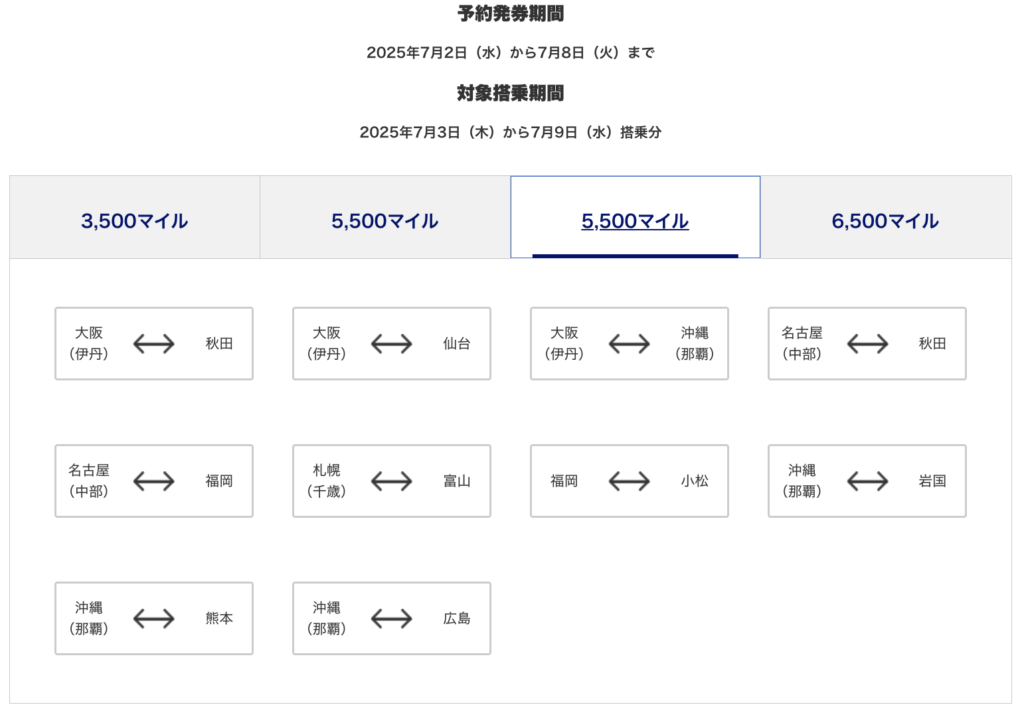Click the 熊本 destination text
This screenshot has width=1024, height=713.
click(x=219, y=618)
